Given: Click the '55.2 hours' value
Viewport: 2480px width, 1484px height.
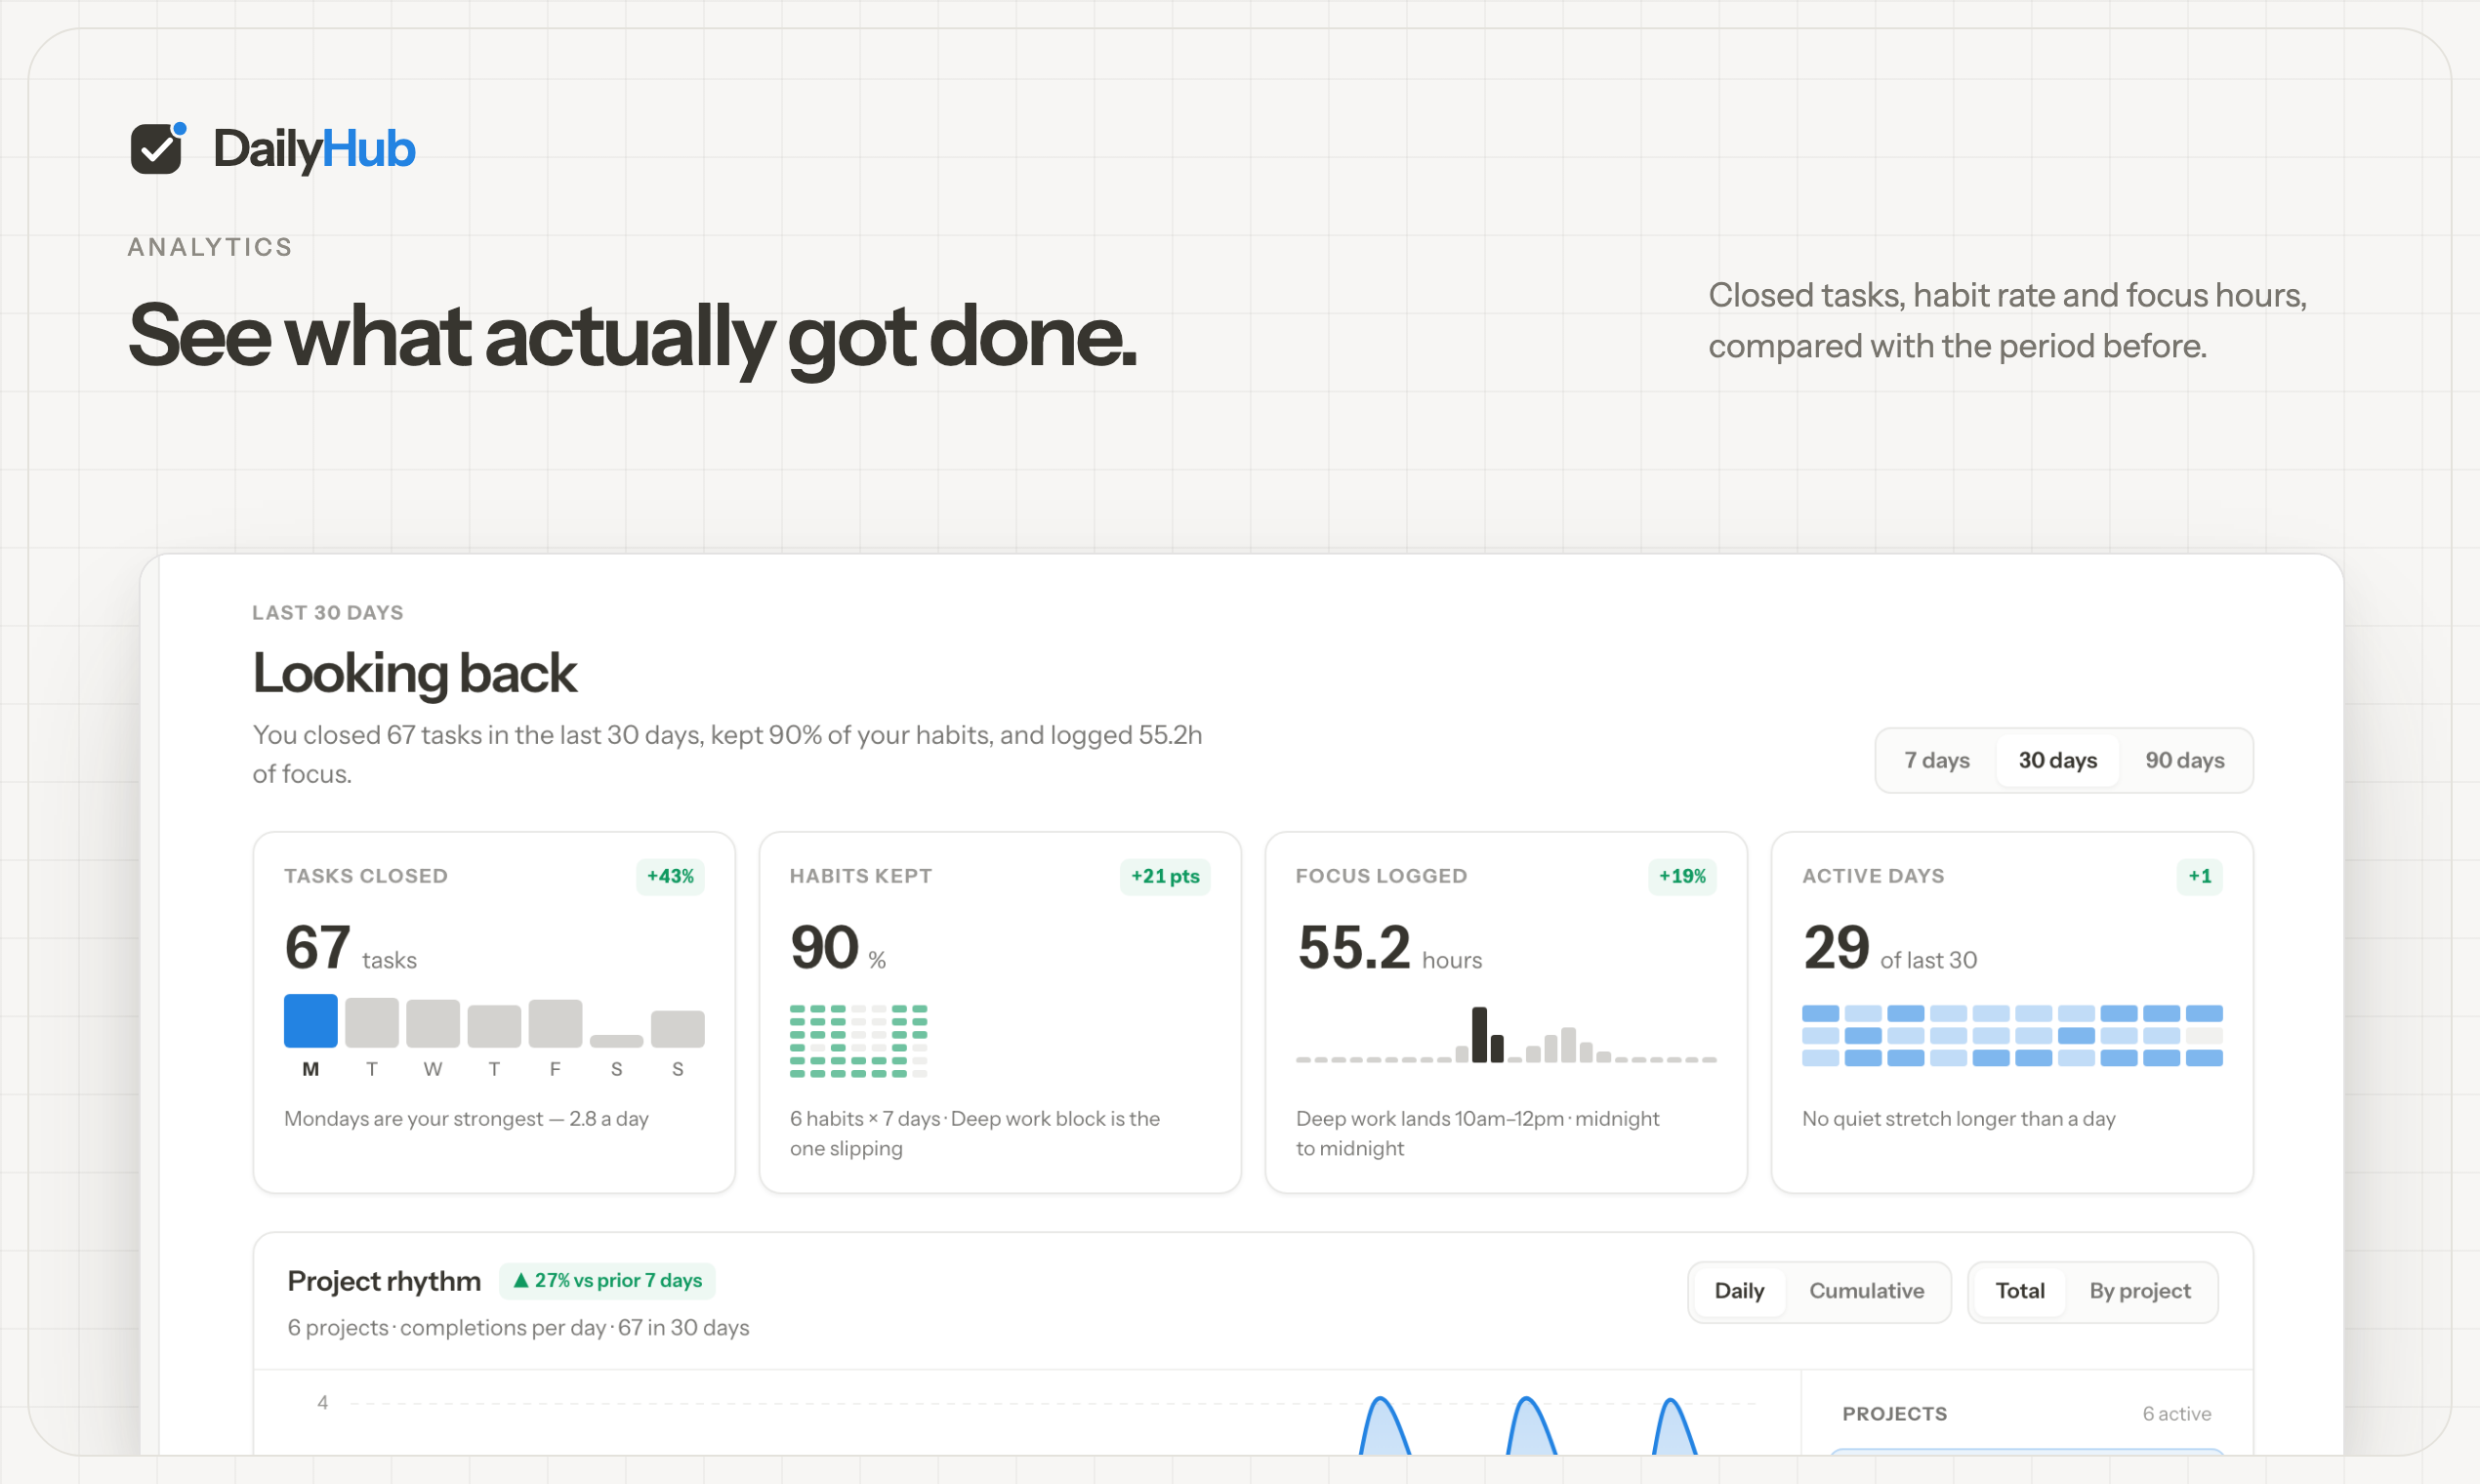Looking at the screenshot, I should 1389,947.
